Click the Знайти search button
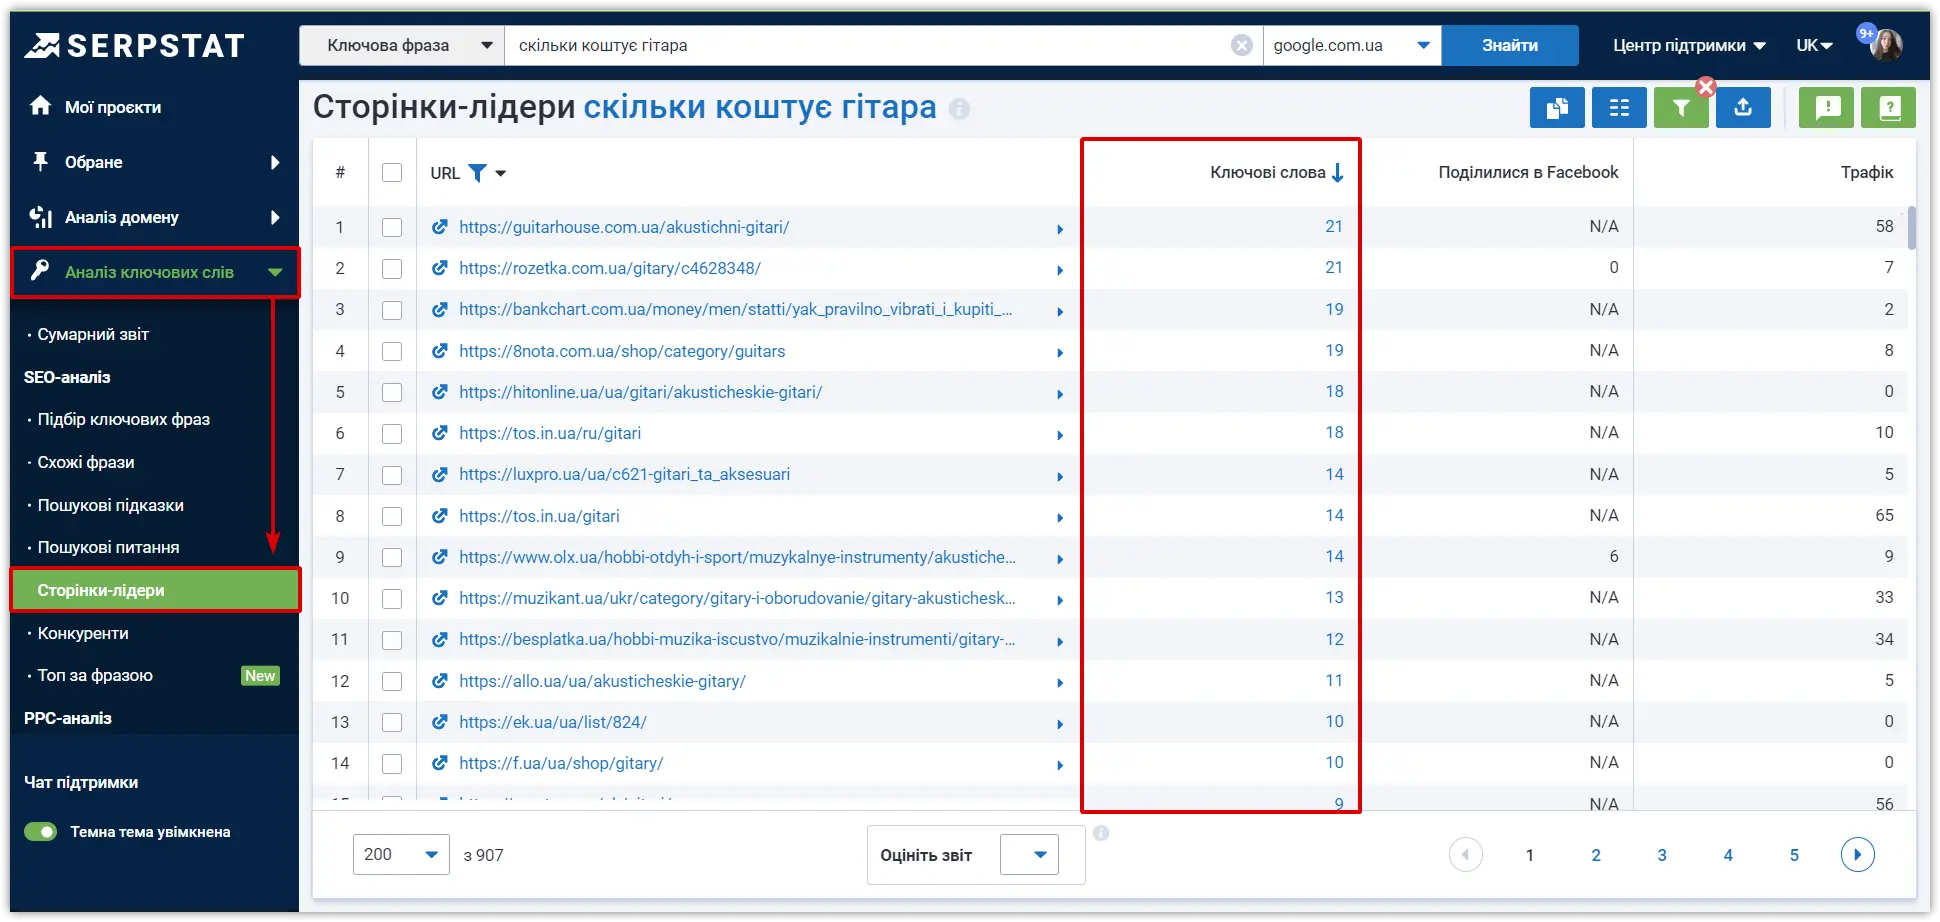This screenshot has height=922, width=1940. [1510, 45]
